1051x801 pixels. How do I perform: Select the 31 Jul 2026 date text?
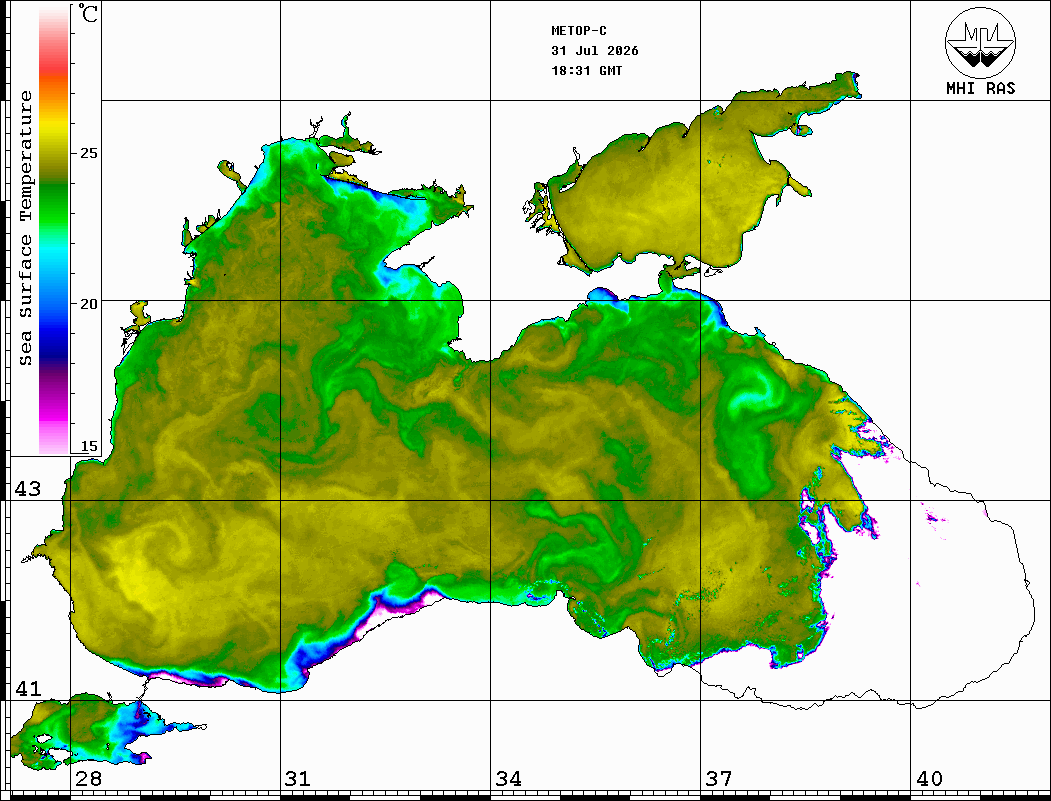pos(595,51)
